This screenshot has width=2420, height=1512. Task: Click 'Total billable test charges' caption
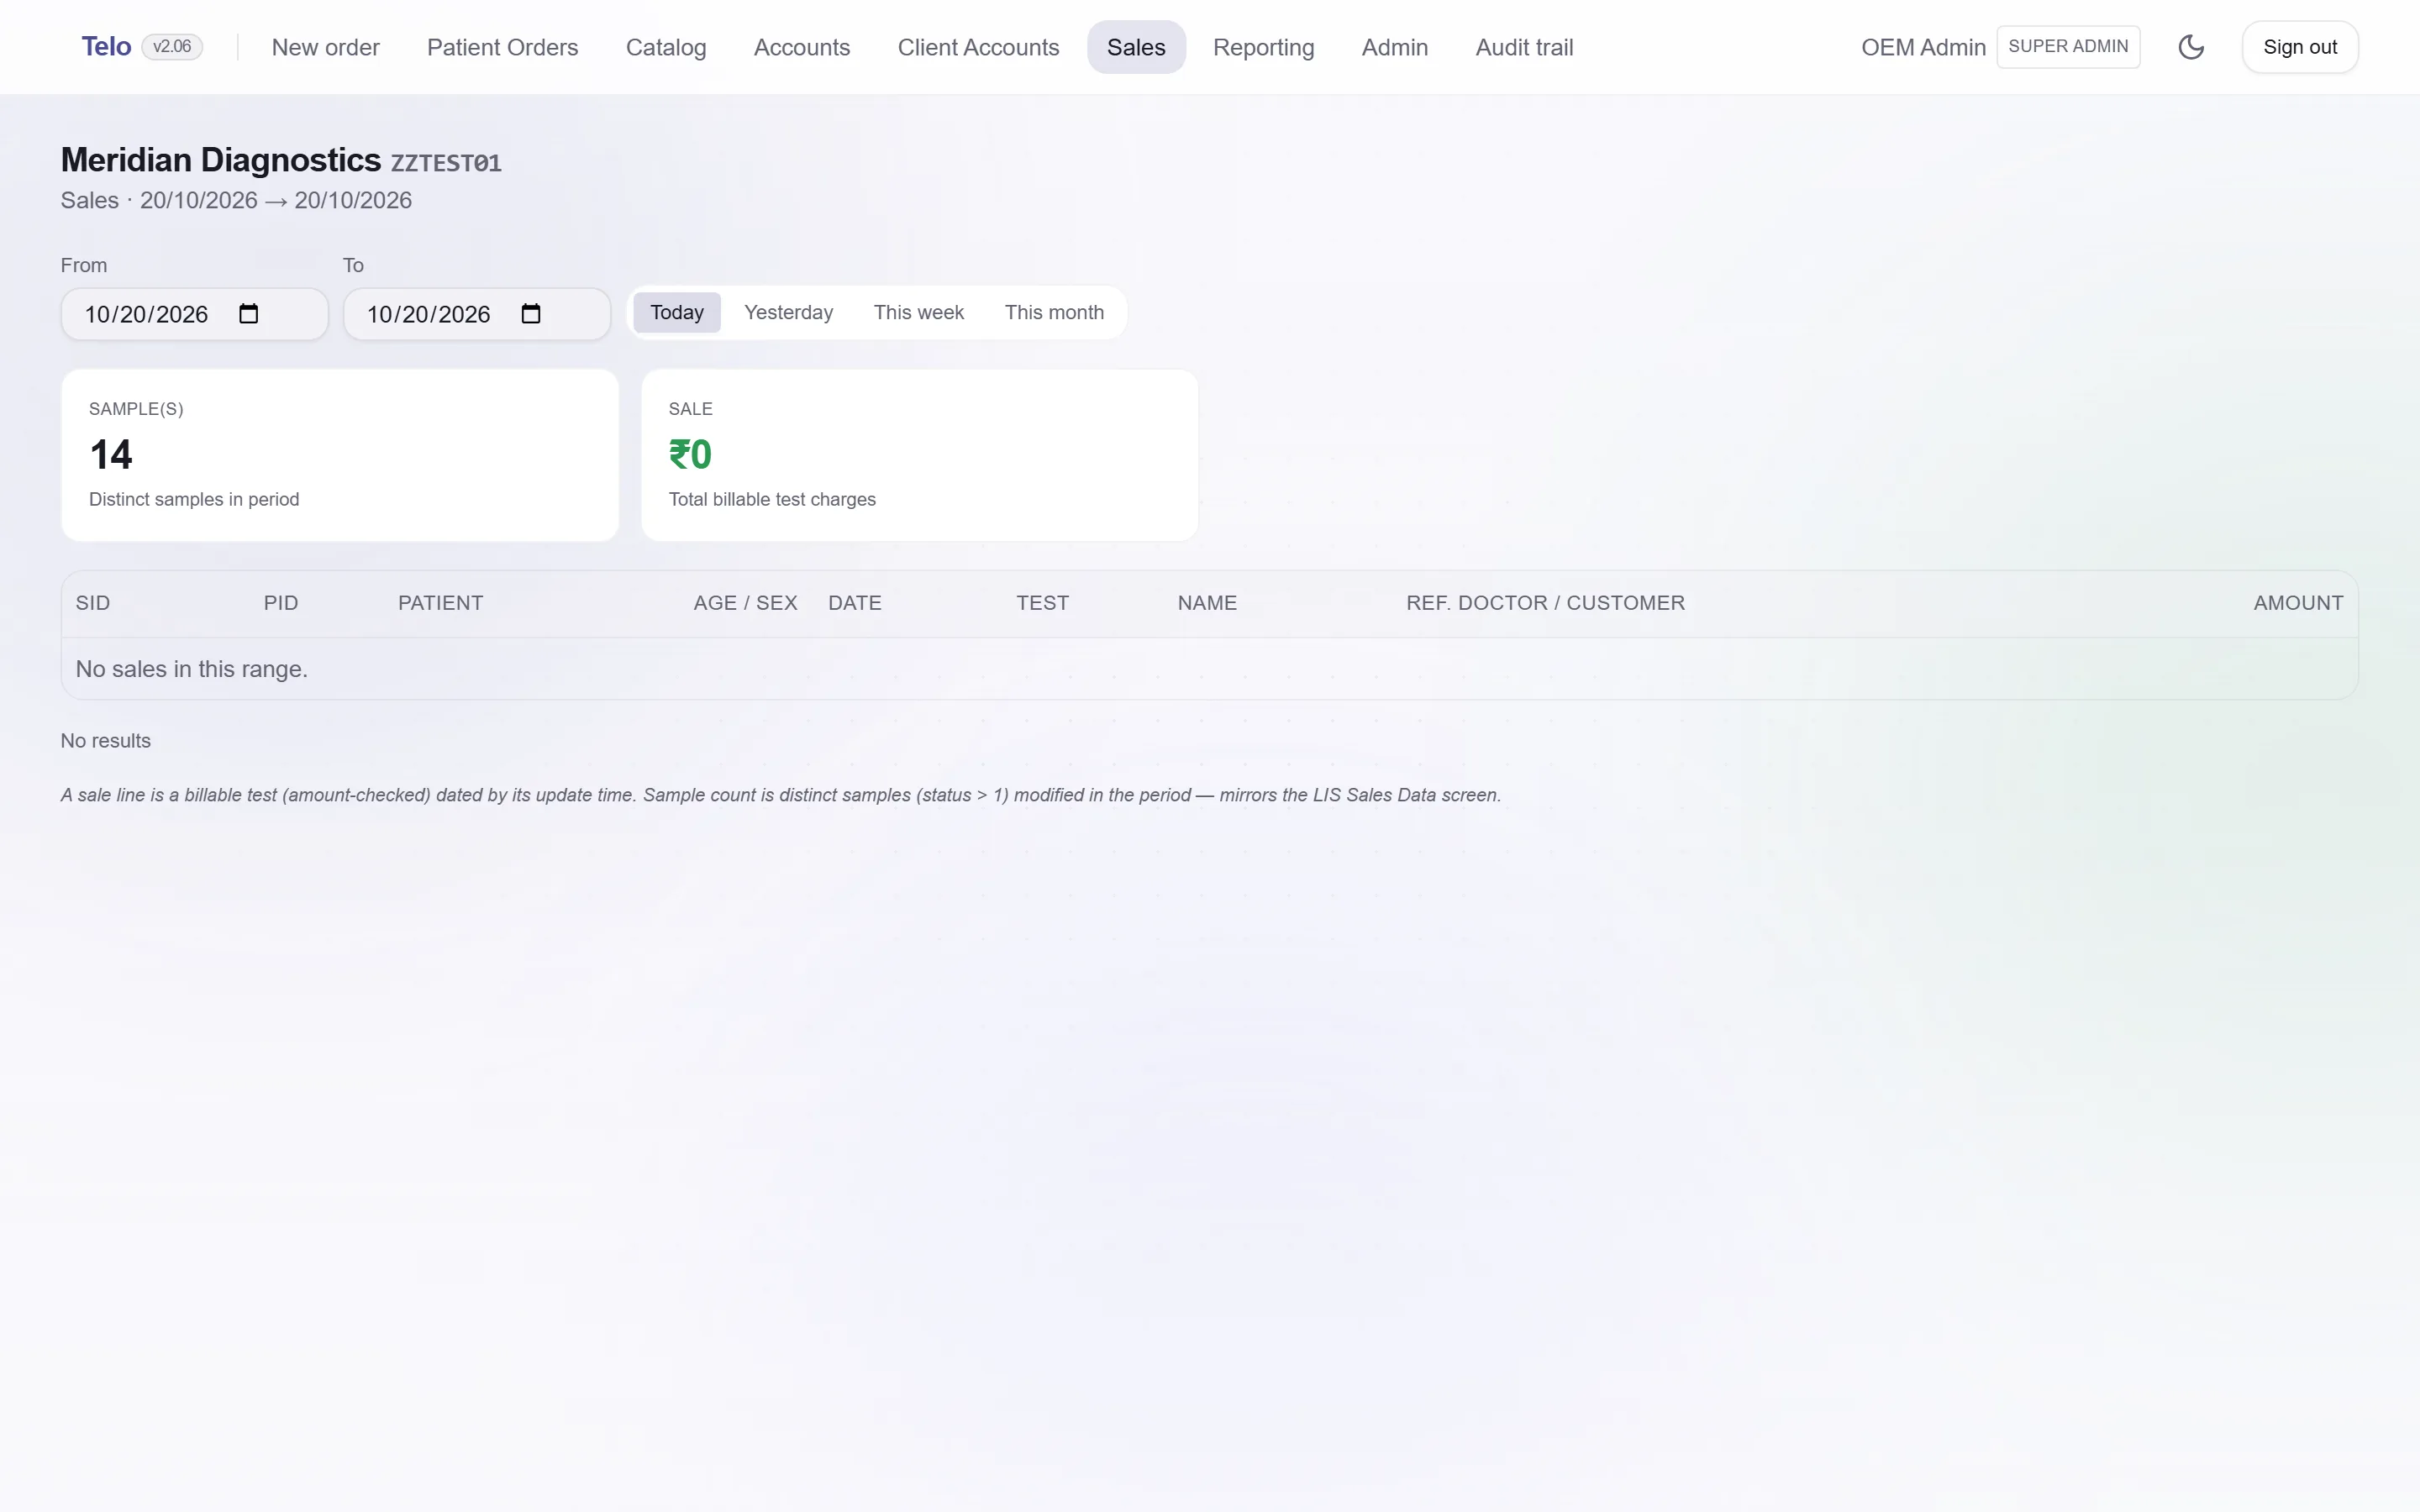(x=772, y=499)
